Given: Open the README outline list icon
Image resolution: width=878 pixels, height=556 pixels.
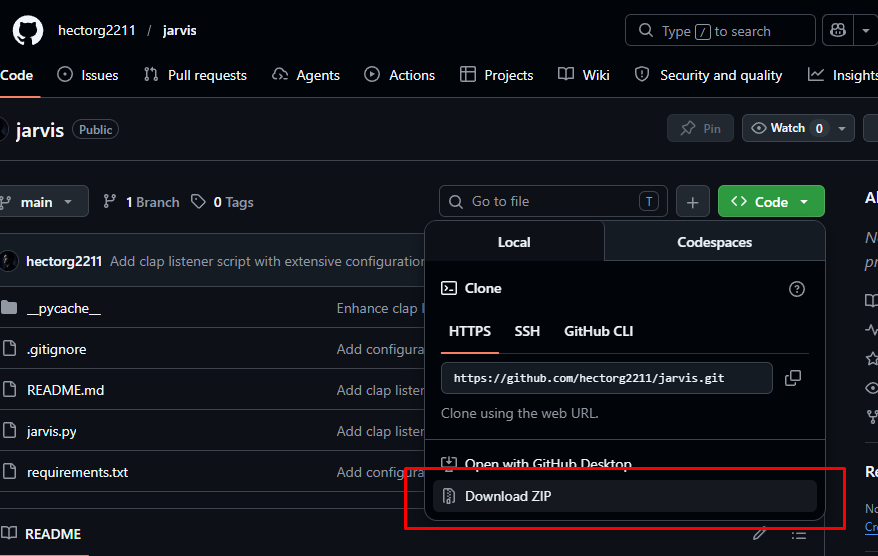Looking at the screenshot, I should [799, 536].
